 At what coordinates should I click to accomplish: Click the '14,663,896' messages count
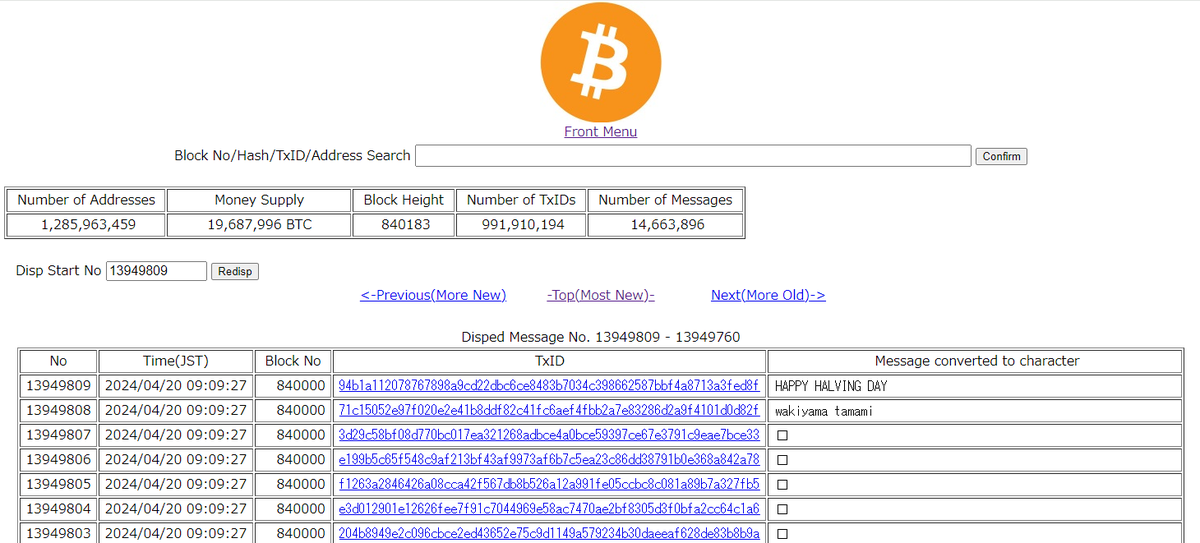(x=665, y=225)
